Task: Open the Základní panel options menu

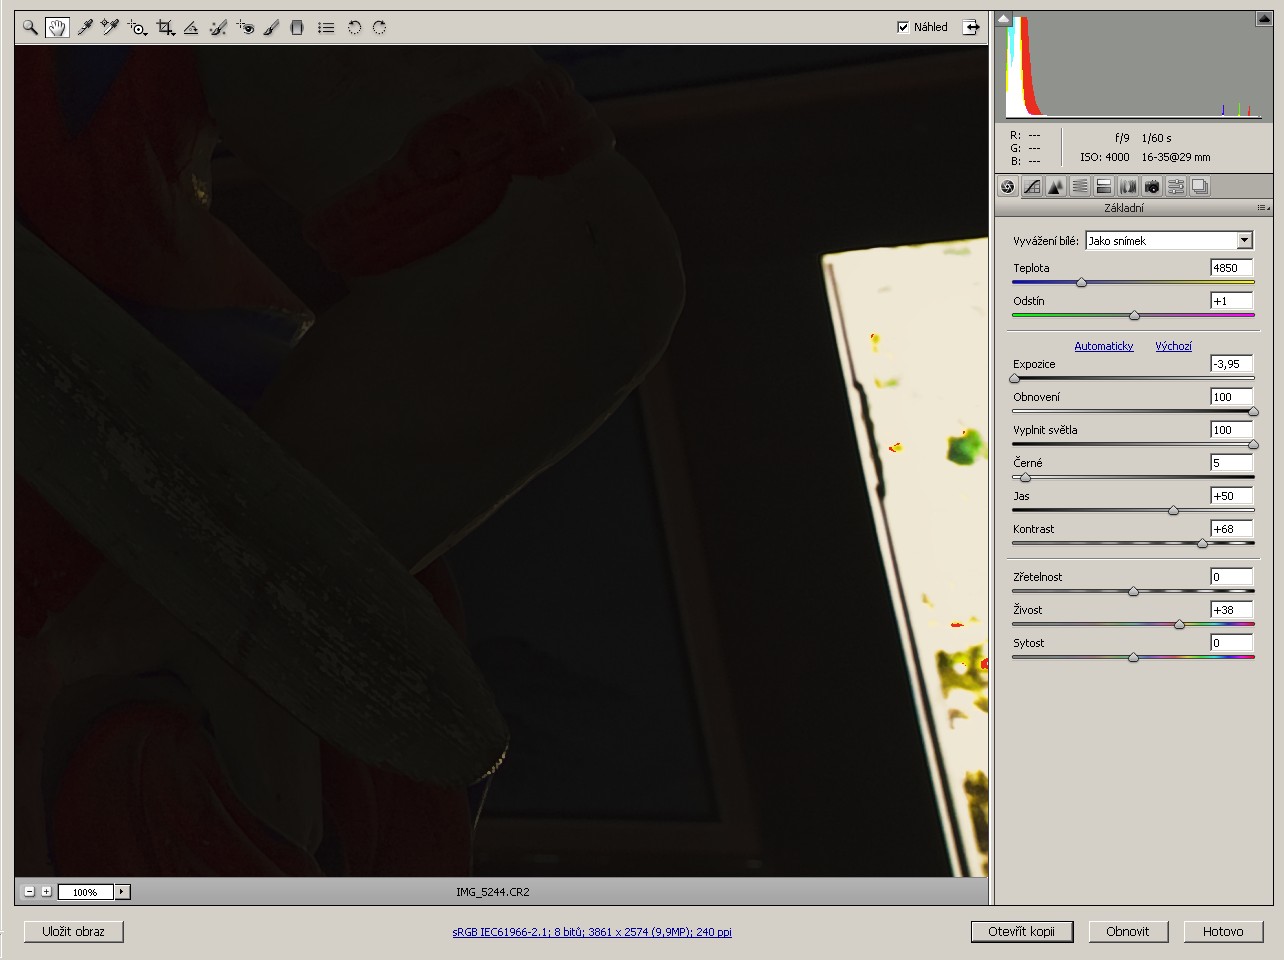Action: point(1262,208)
